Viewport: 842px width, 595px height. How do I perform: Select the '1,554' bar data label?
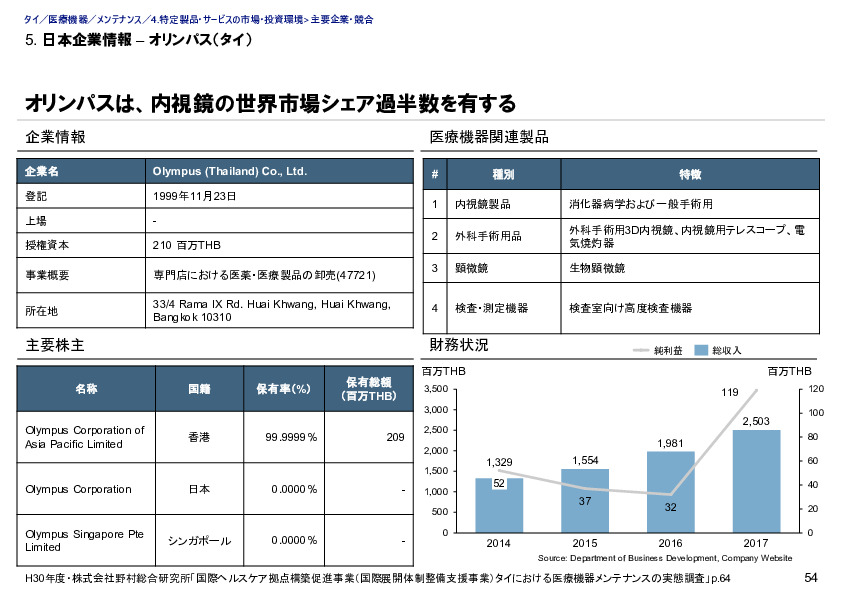585,460
